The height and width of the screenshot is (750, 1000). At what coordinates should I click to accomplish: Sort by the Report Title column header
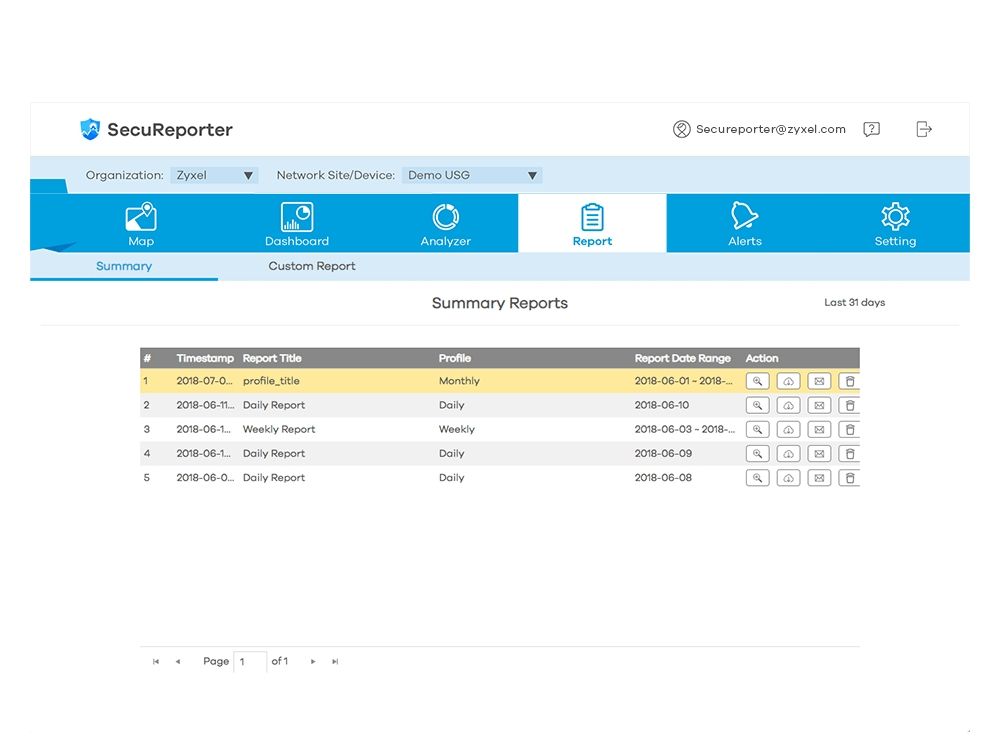click(272, 358)
